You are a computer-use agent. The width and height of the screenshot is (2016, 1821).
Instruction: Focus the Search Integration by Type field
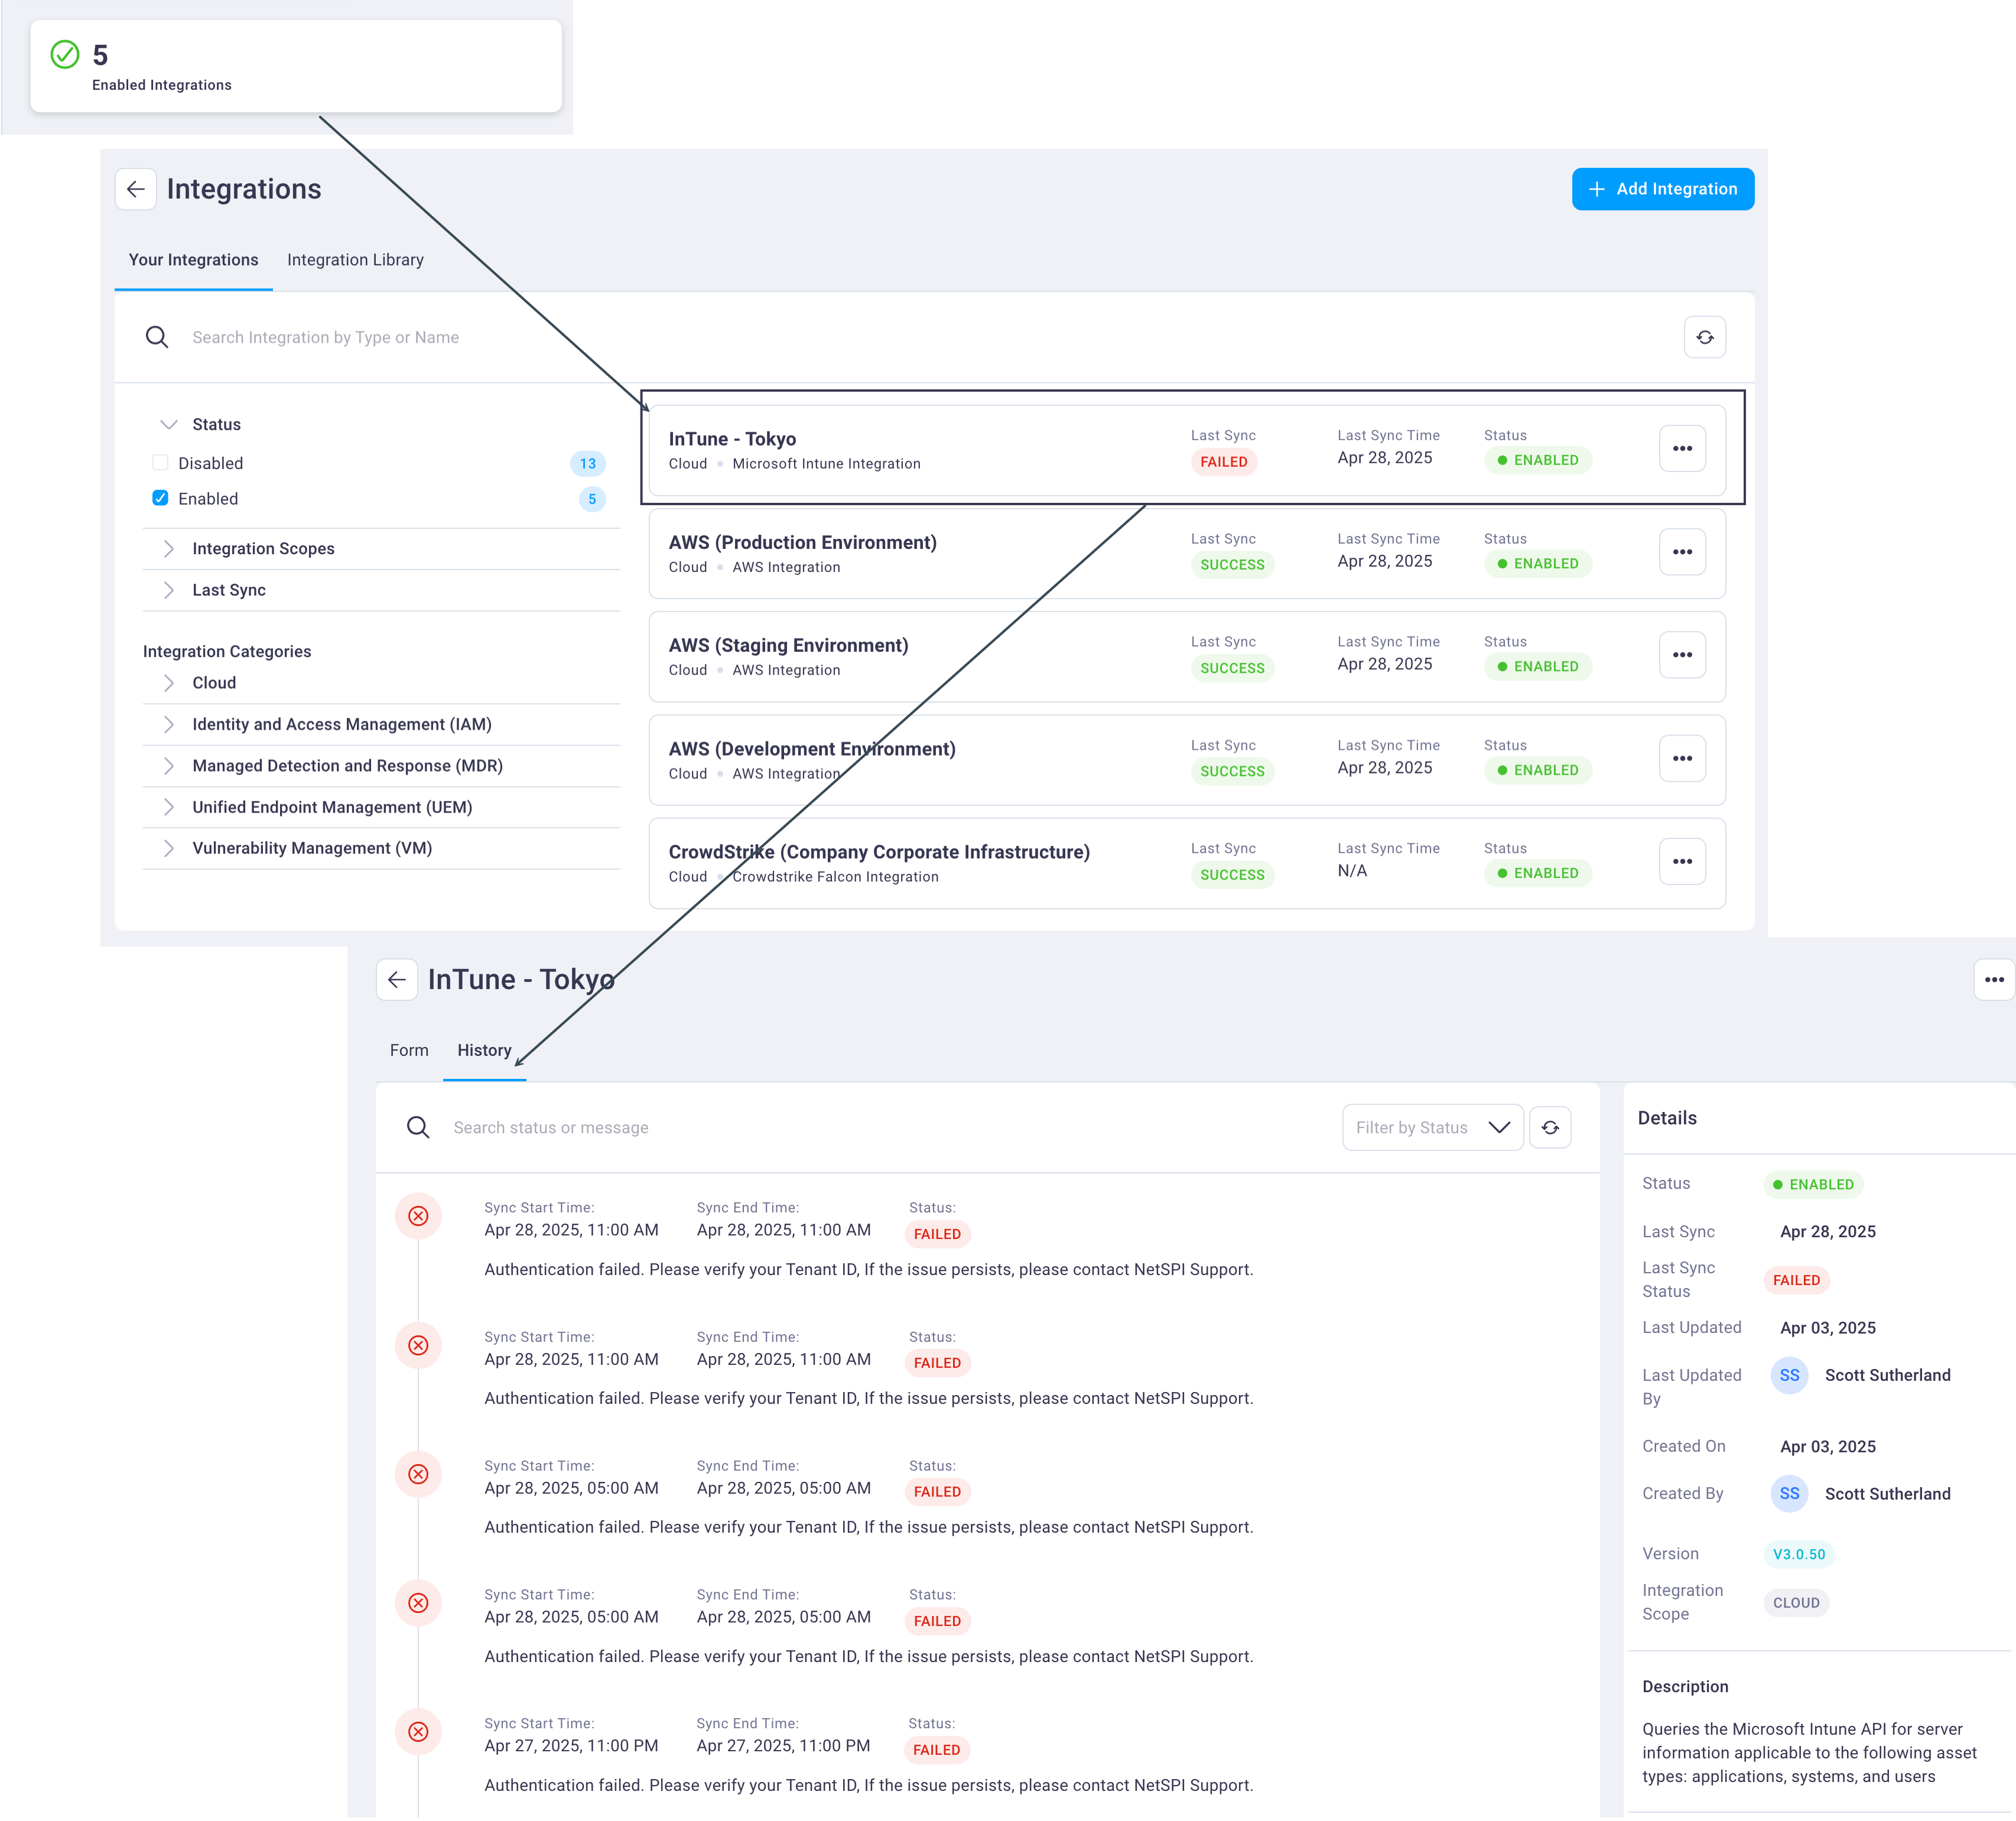325,338
